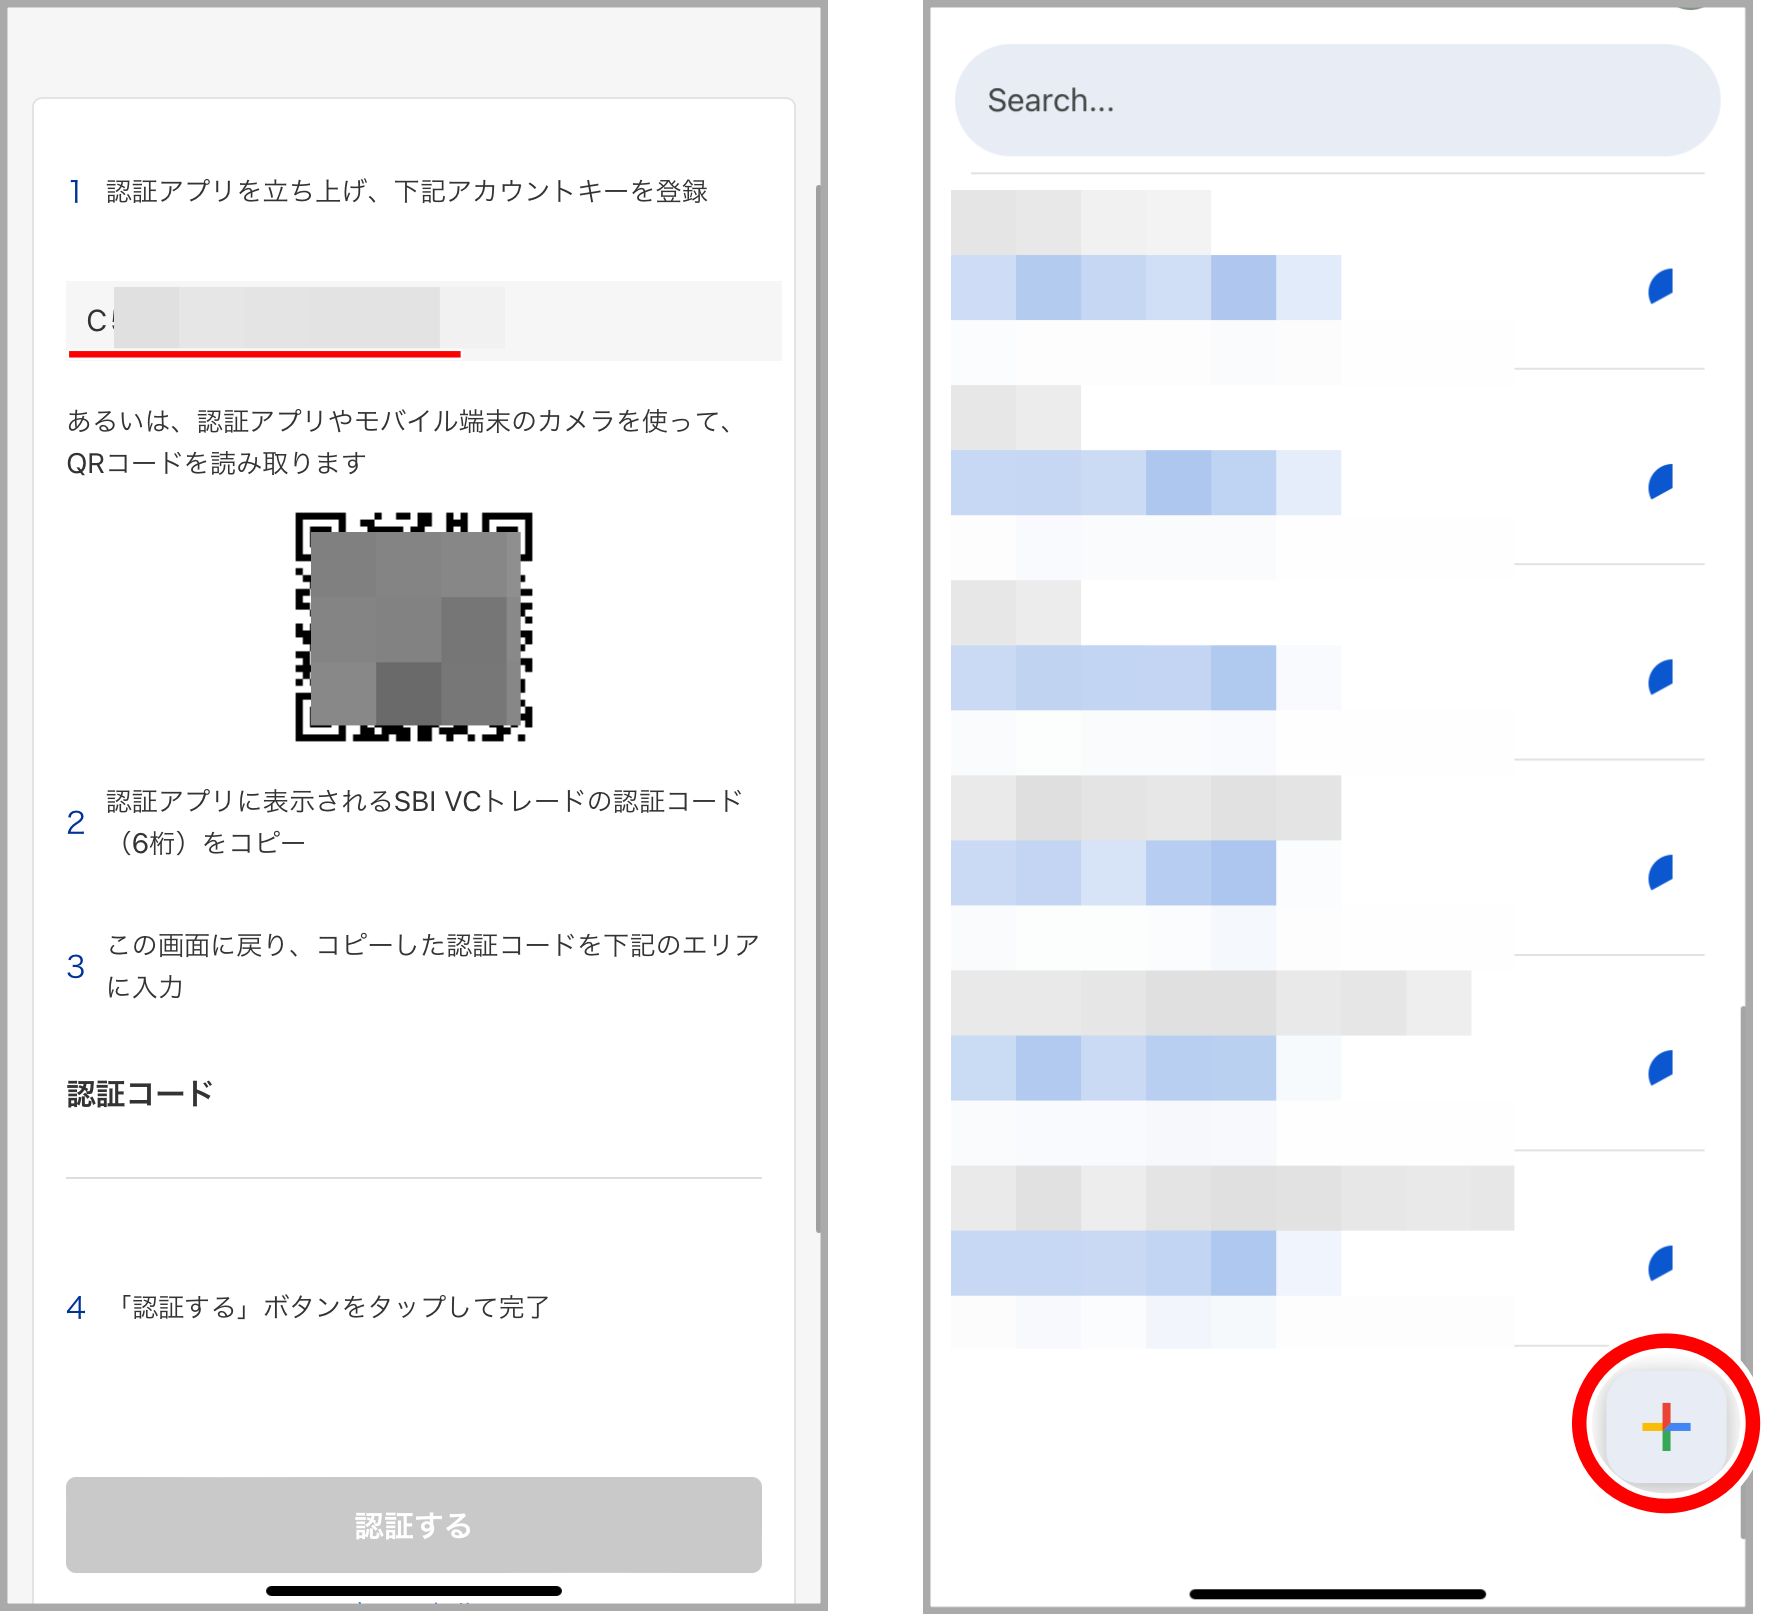Screen dimensions: 1767x1614
Task: Tap the home indicator bar on authenticator screen
Action: [x=1336, y=1594]
